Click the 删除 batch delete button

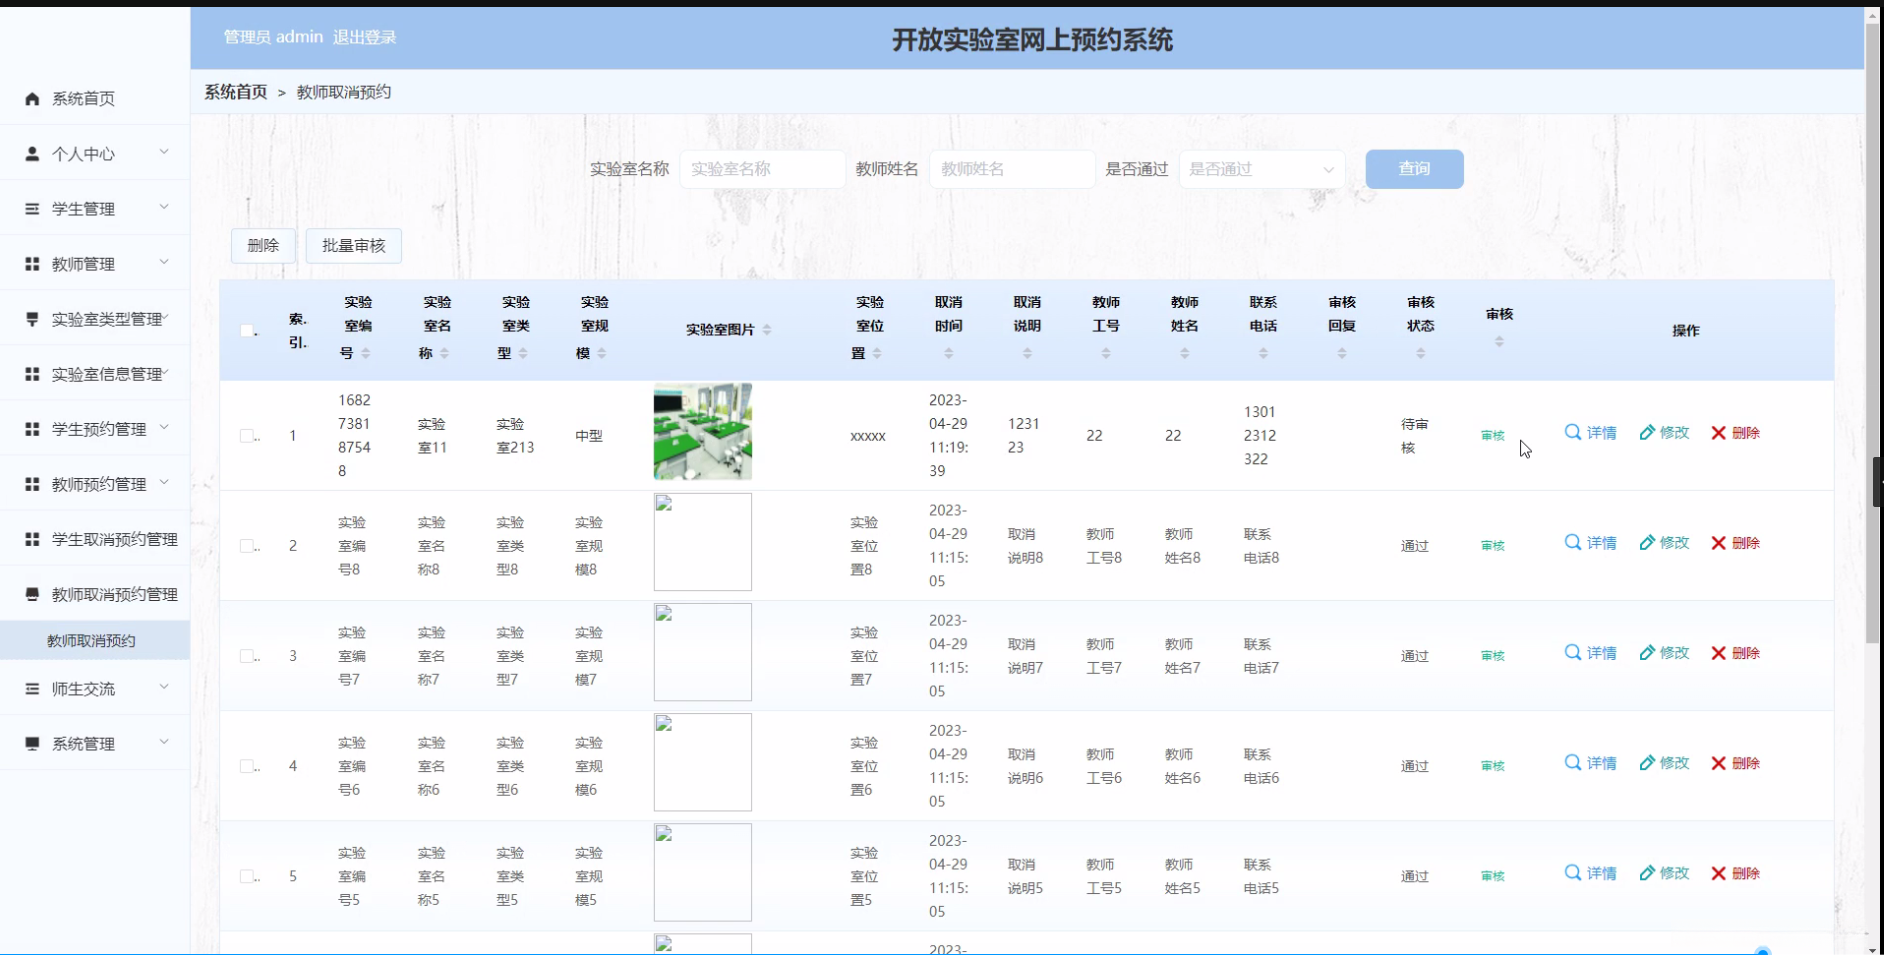coord(263,246)
